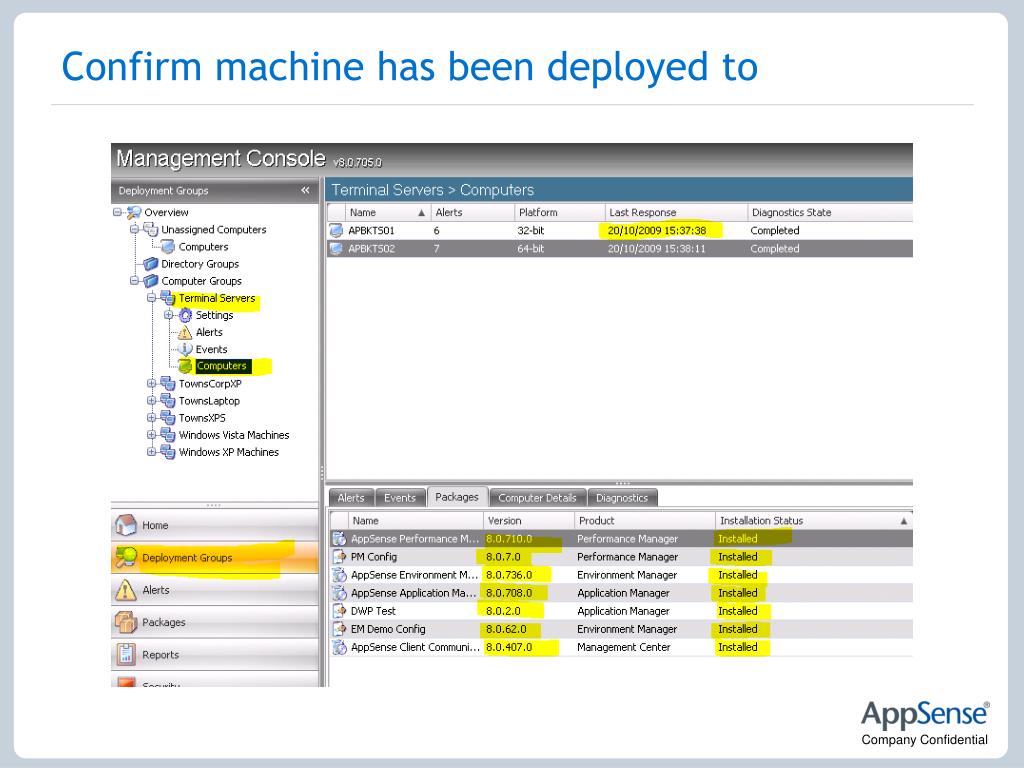Sort computers by Name column header
The image size is (1024, 768).
387,212
